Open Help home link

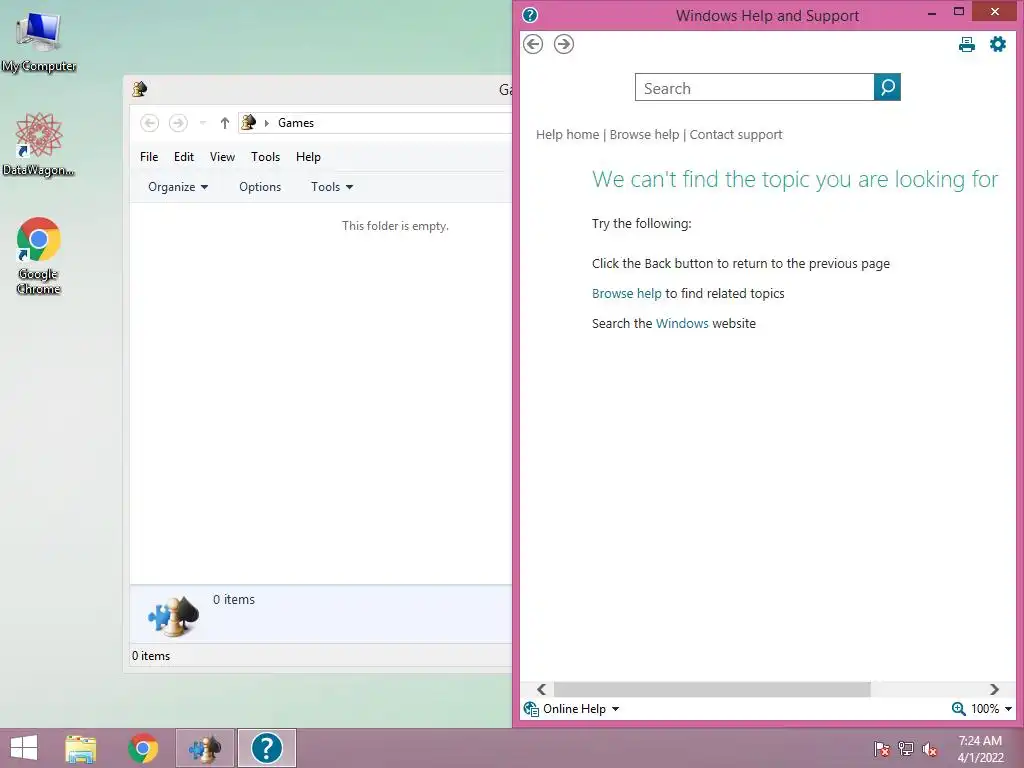[x=567, y=135]
